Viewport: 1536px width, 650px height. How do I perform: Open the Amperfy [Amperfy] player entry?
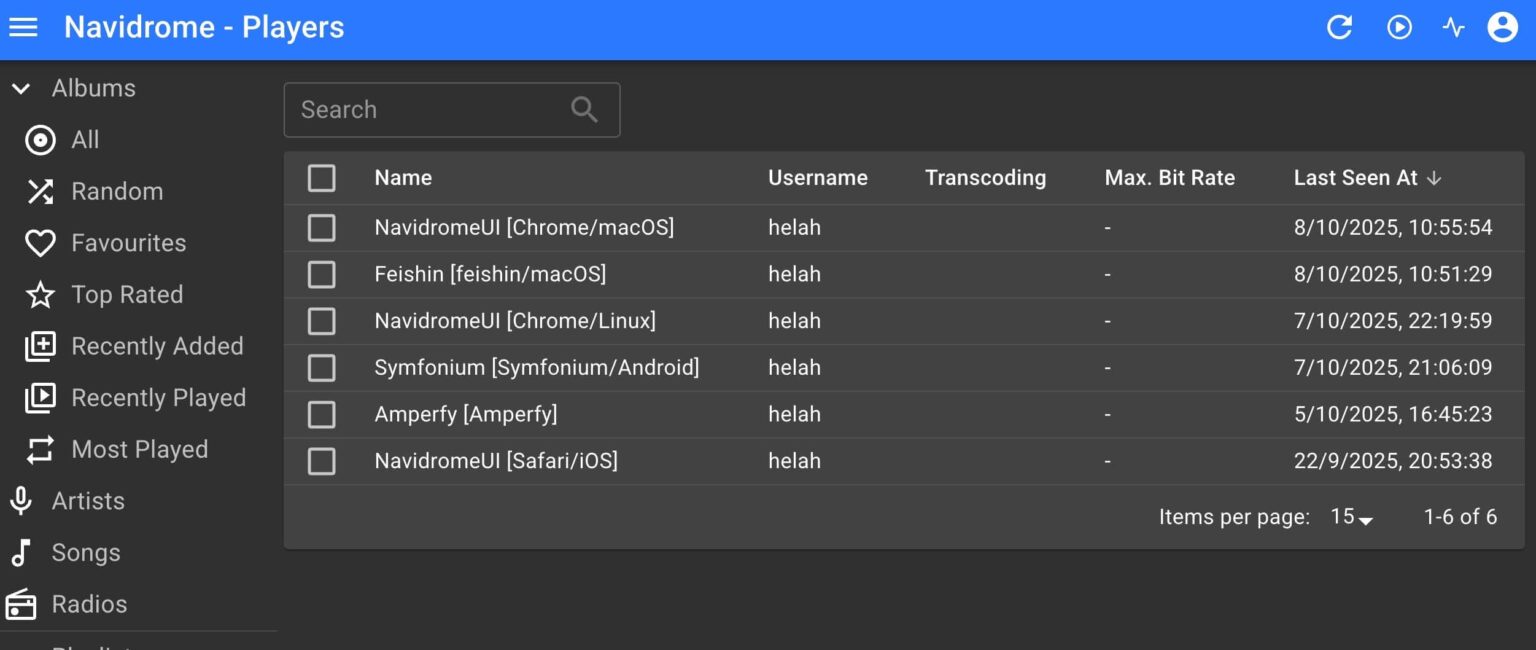466,414
